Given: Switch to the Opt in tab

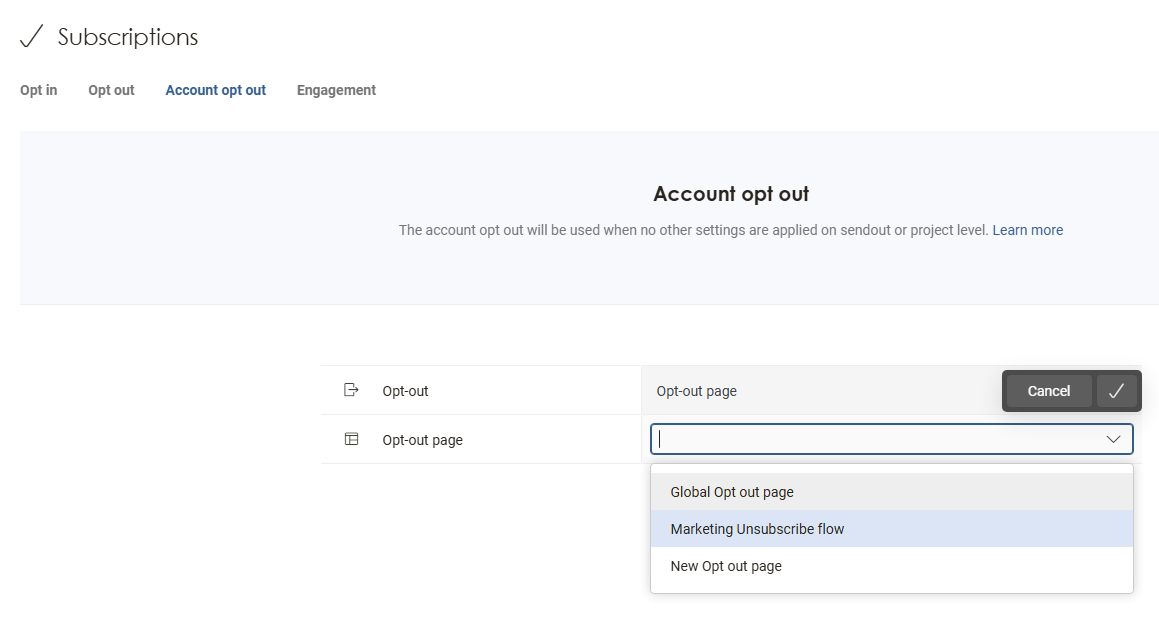Looking at the screenshot, I should (39, 90).
